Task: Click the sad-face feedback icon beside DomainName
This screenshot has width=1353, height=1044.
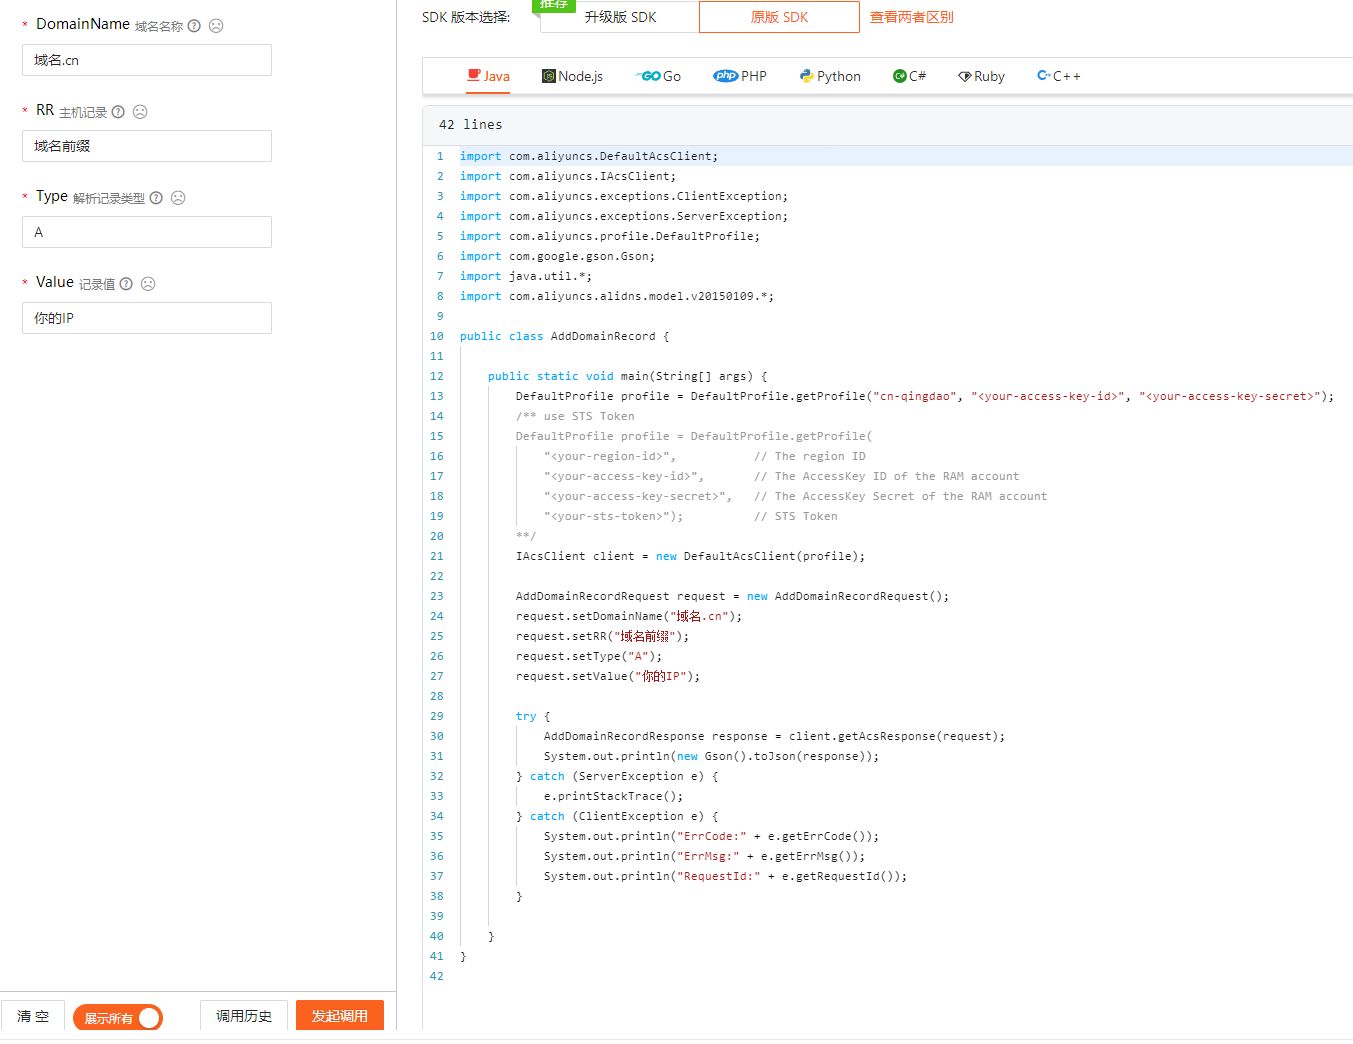Action: coord(216,26)
